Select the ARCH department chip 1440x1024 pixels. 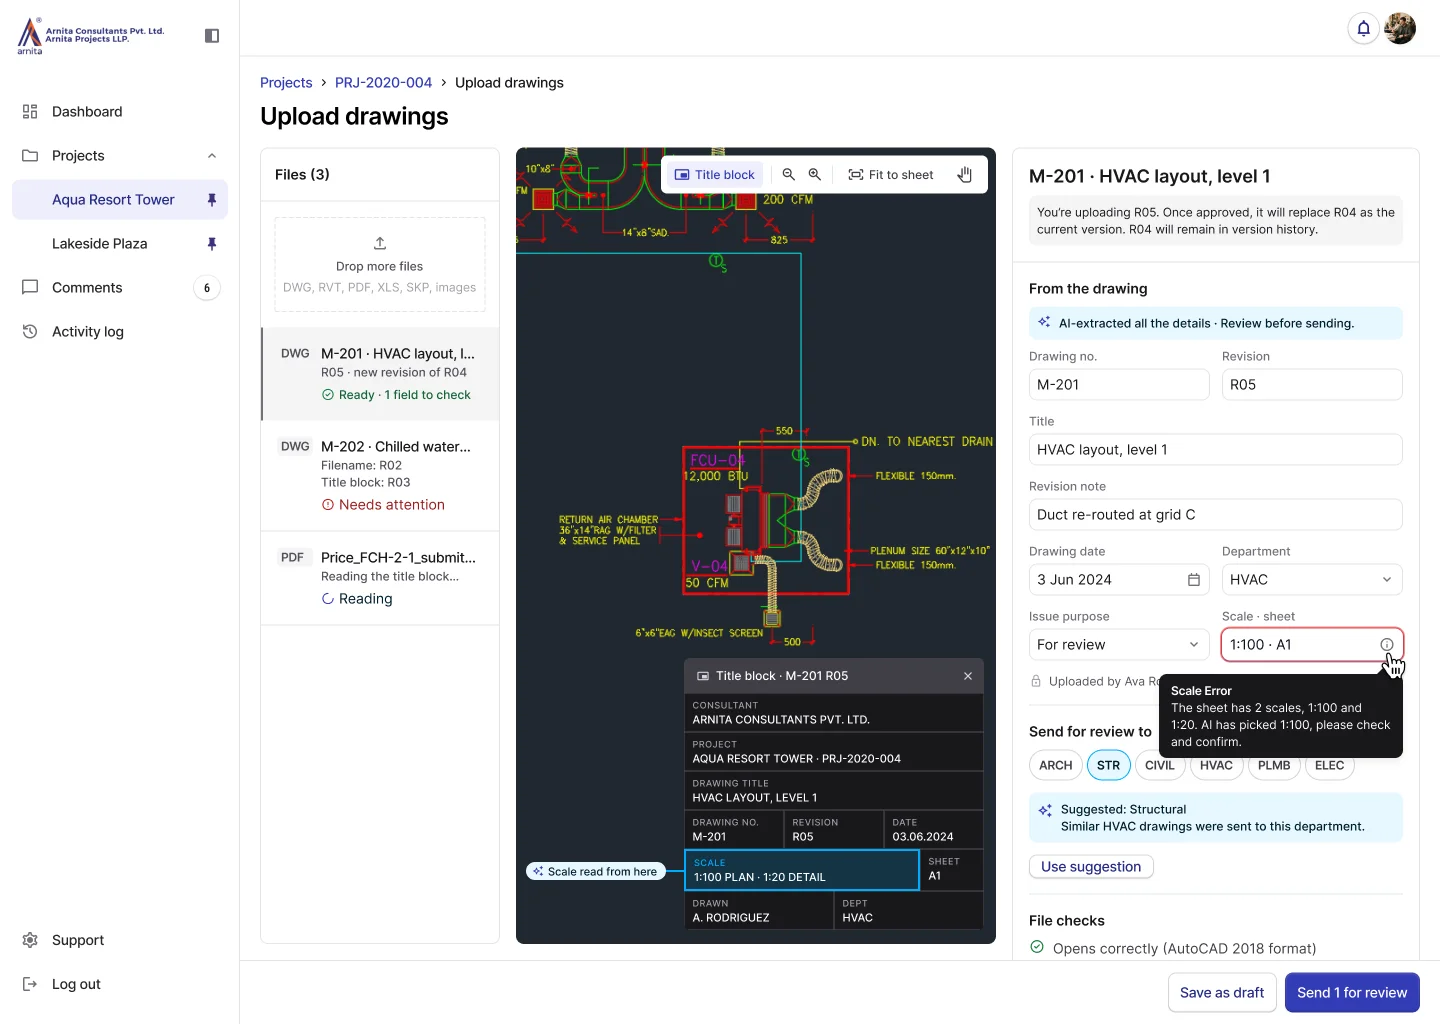(x=1055, y=765)
